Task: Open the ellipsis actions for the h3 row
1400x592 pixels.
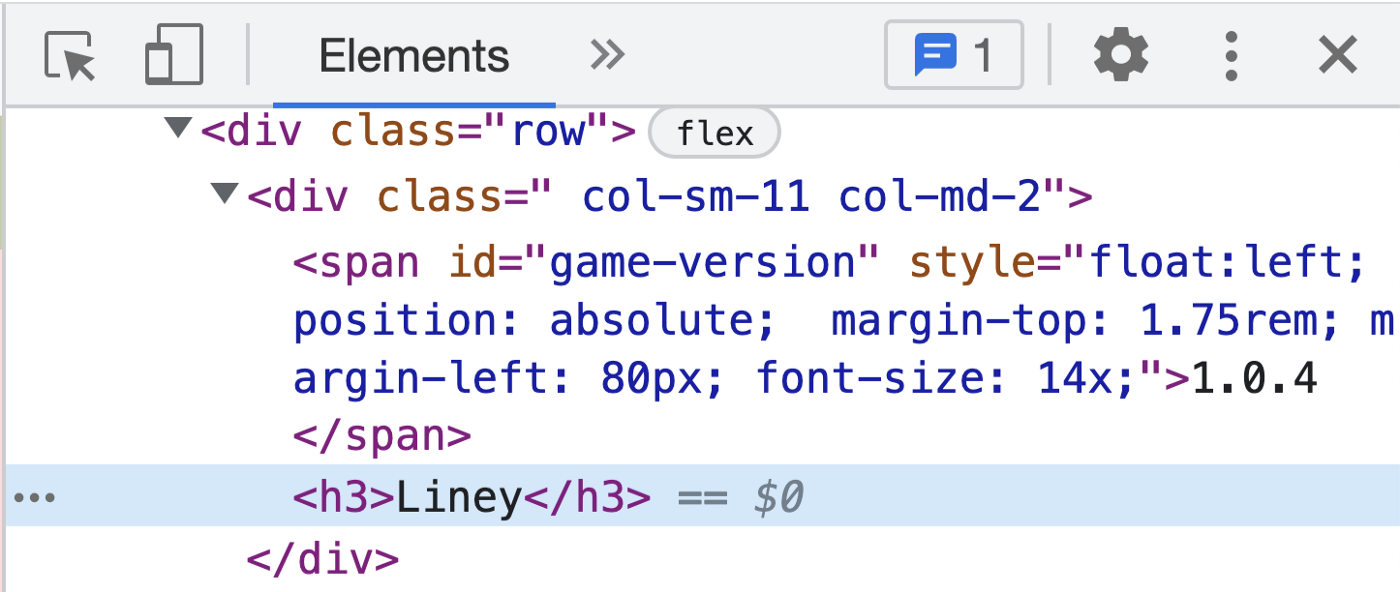Action: tap(36, 497)
